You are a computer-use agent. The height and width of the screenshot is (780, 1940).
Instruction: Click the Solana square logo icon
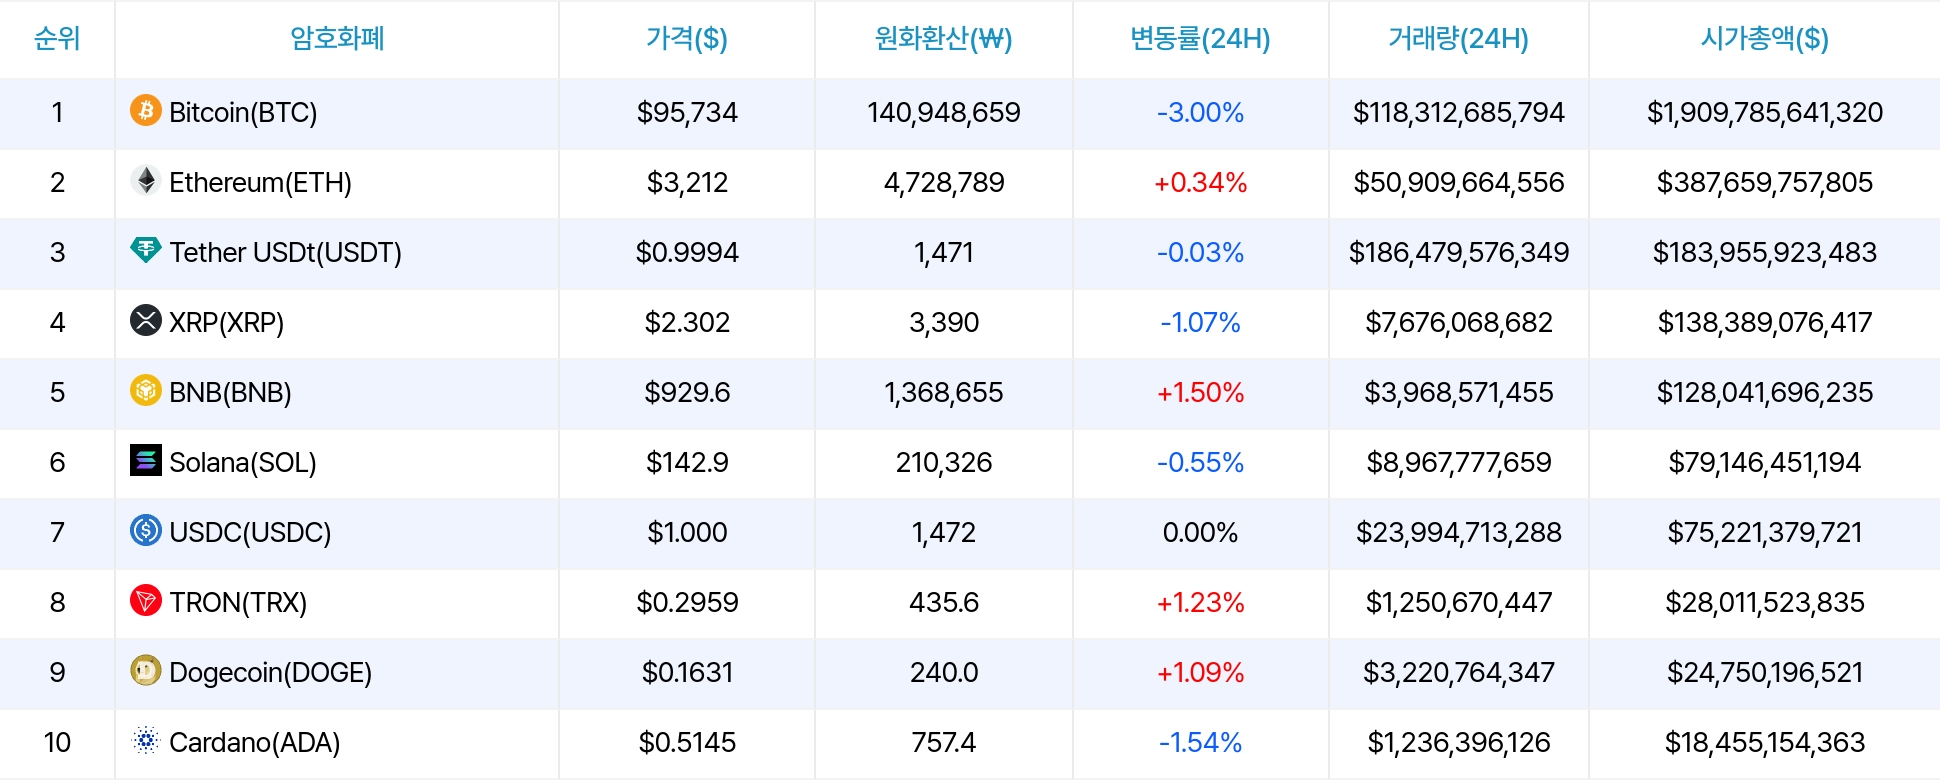pyautogui.click(x=146, y=460)
